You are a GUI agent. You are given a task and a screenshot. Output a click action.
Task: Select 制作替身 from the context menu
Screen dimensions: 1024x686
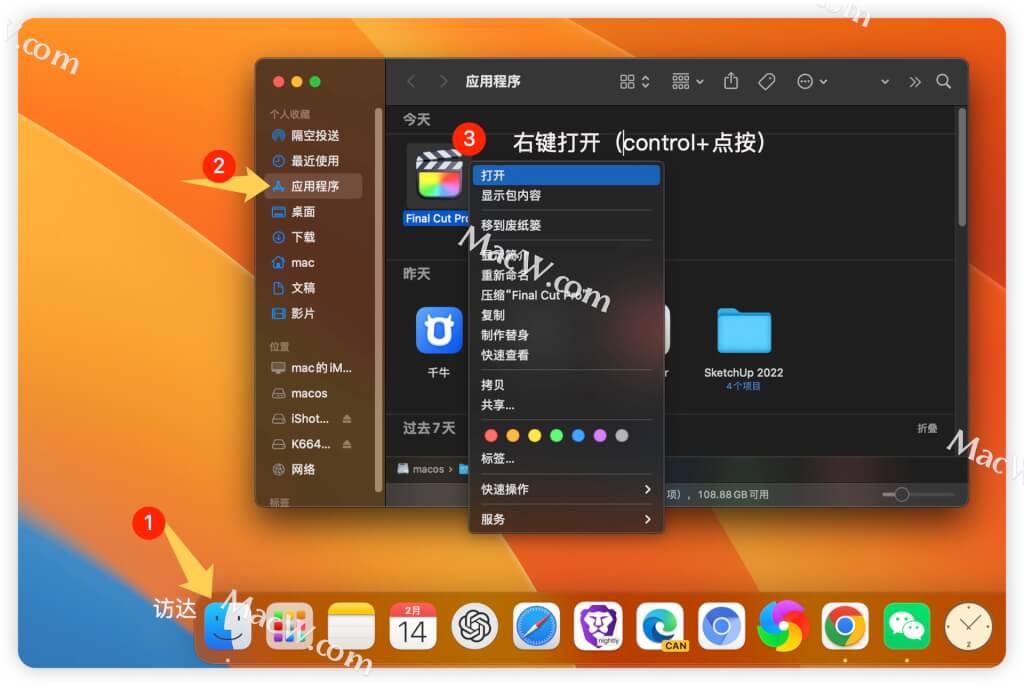click(566, 335)
